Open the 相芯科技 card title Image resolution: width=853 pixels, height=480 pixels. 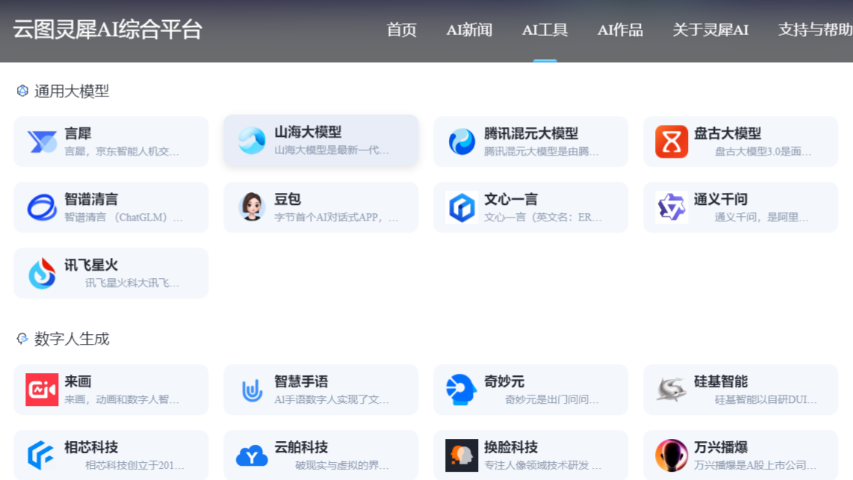(x=91, y=447)
